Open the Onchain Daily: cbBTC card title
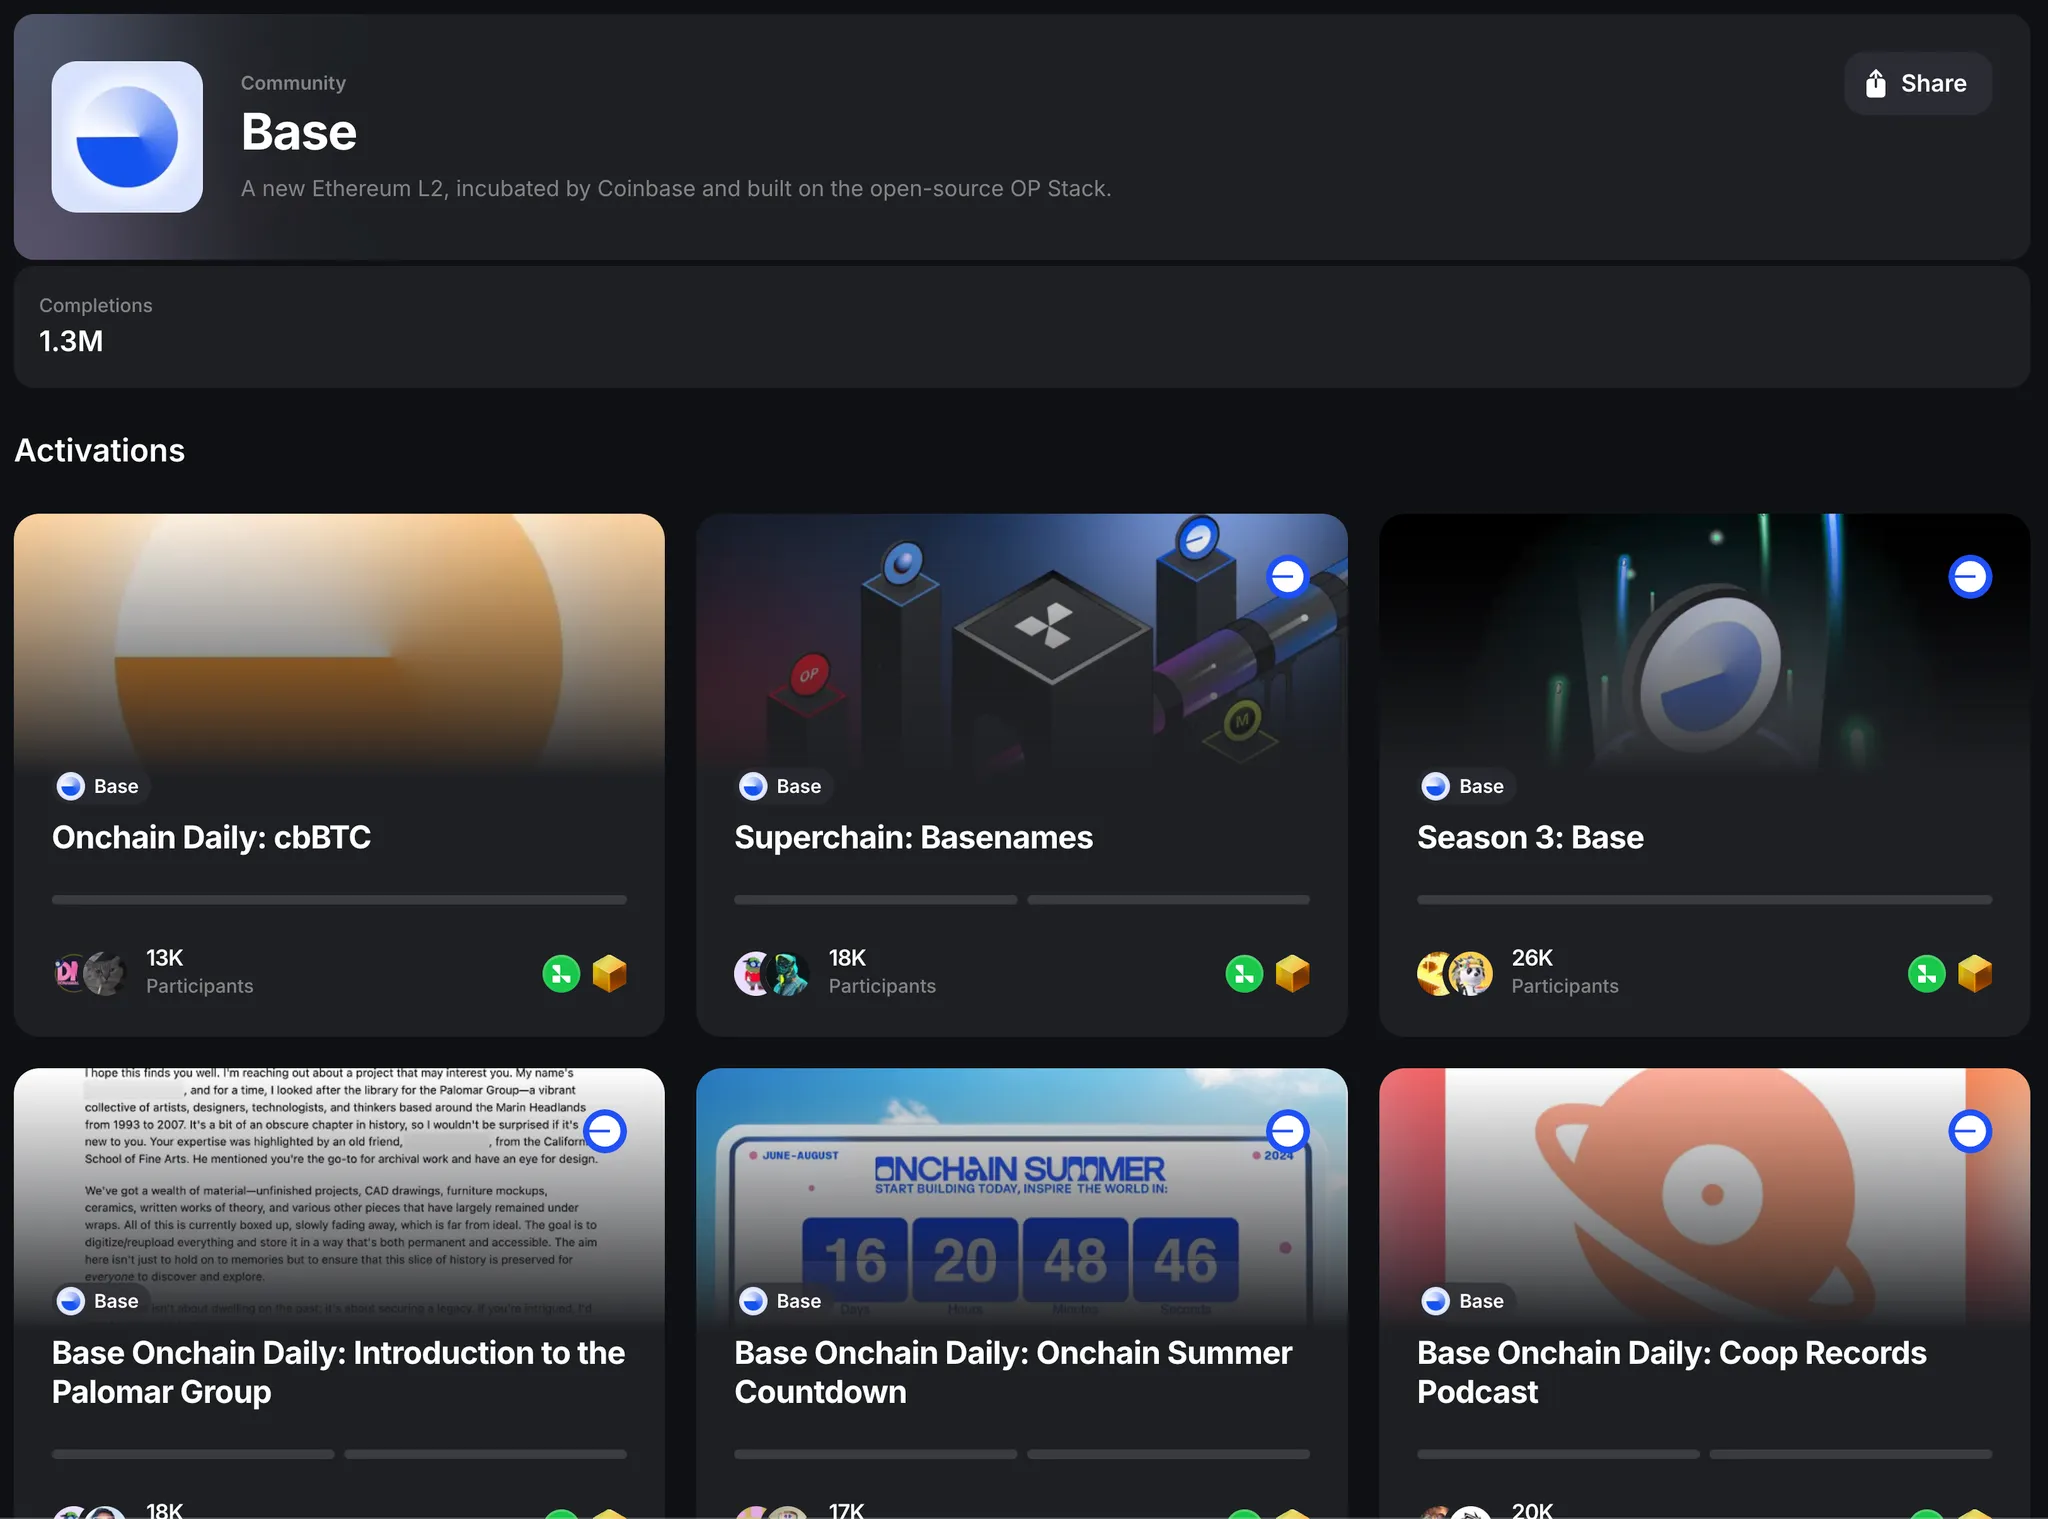This screenshot has width=2048, height=1519. (x=211, y=837)
